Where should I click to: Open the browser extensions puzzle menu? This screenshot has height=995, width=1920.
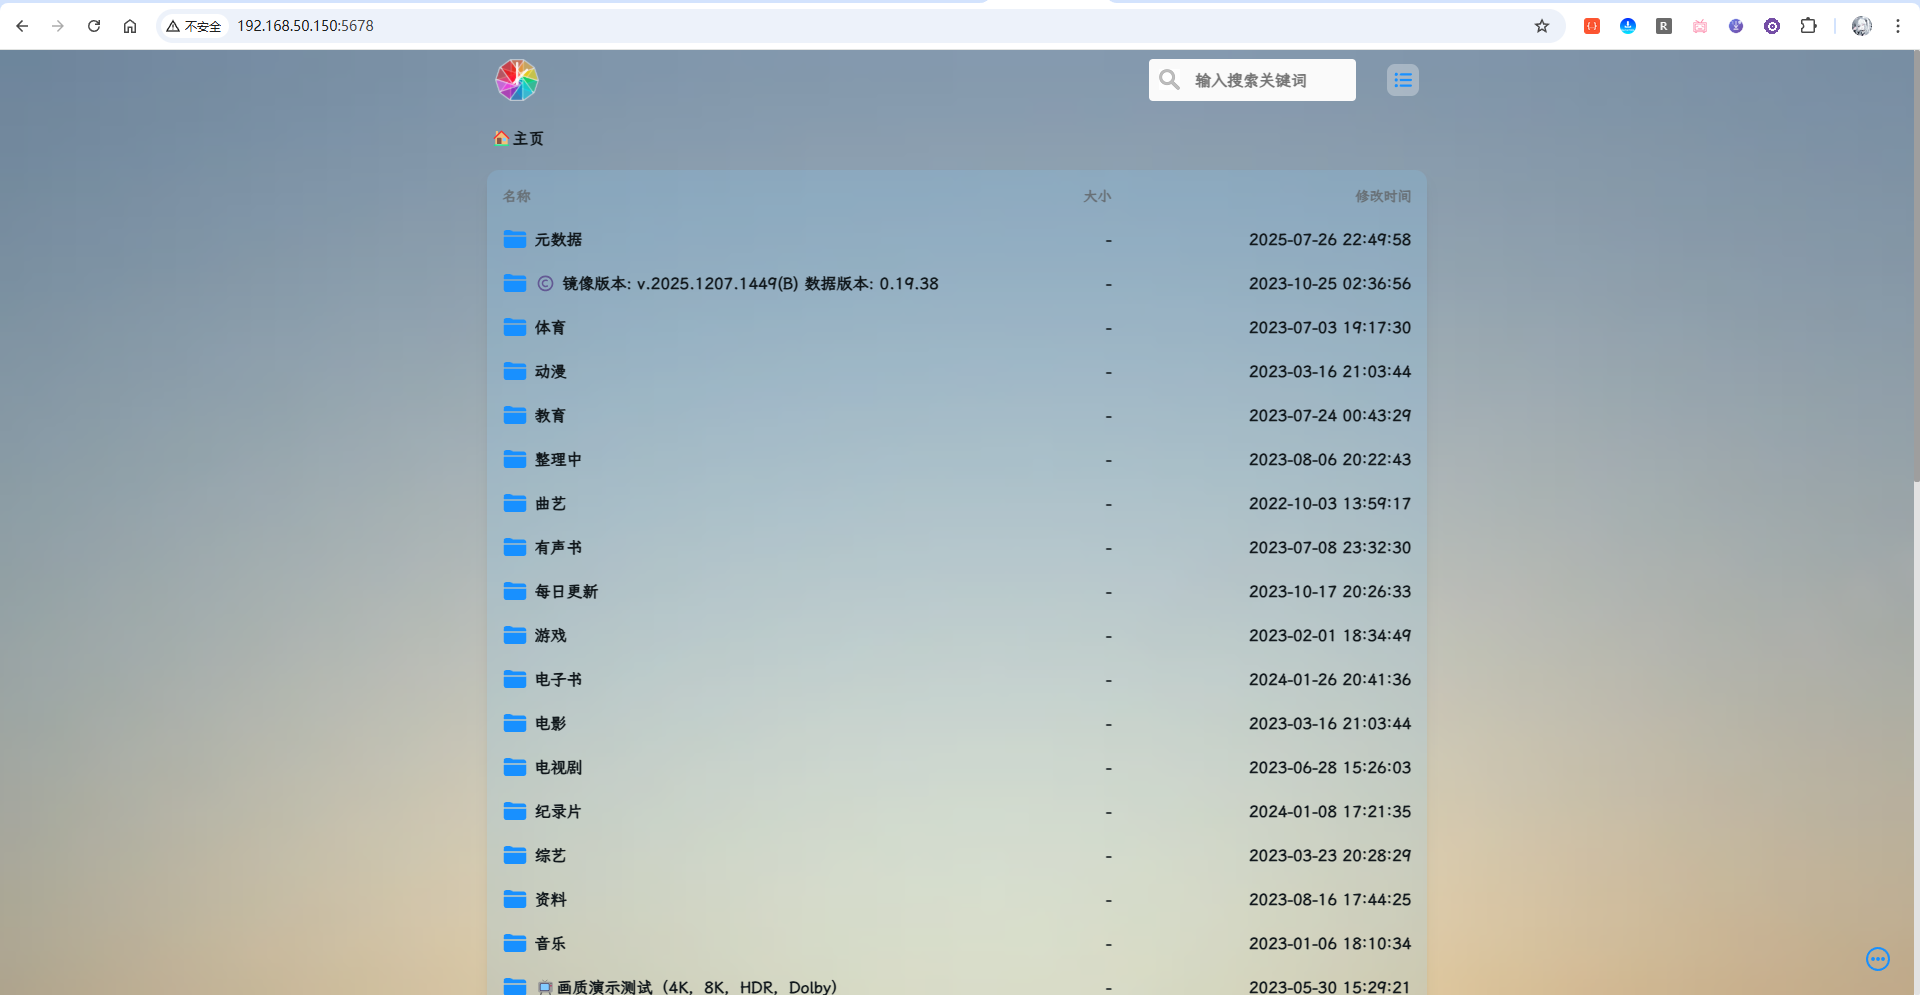pyautogui.click(x=1808, y=26)
